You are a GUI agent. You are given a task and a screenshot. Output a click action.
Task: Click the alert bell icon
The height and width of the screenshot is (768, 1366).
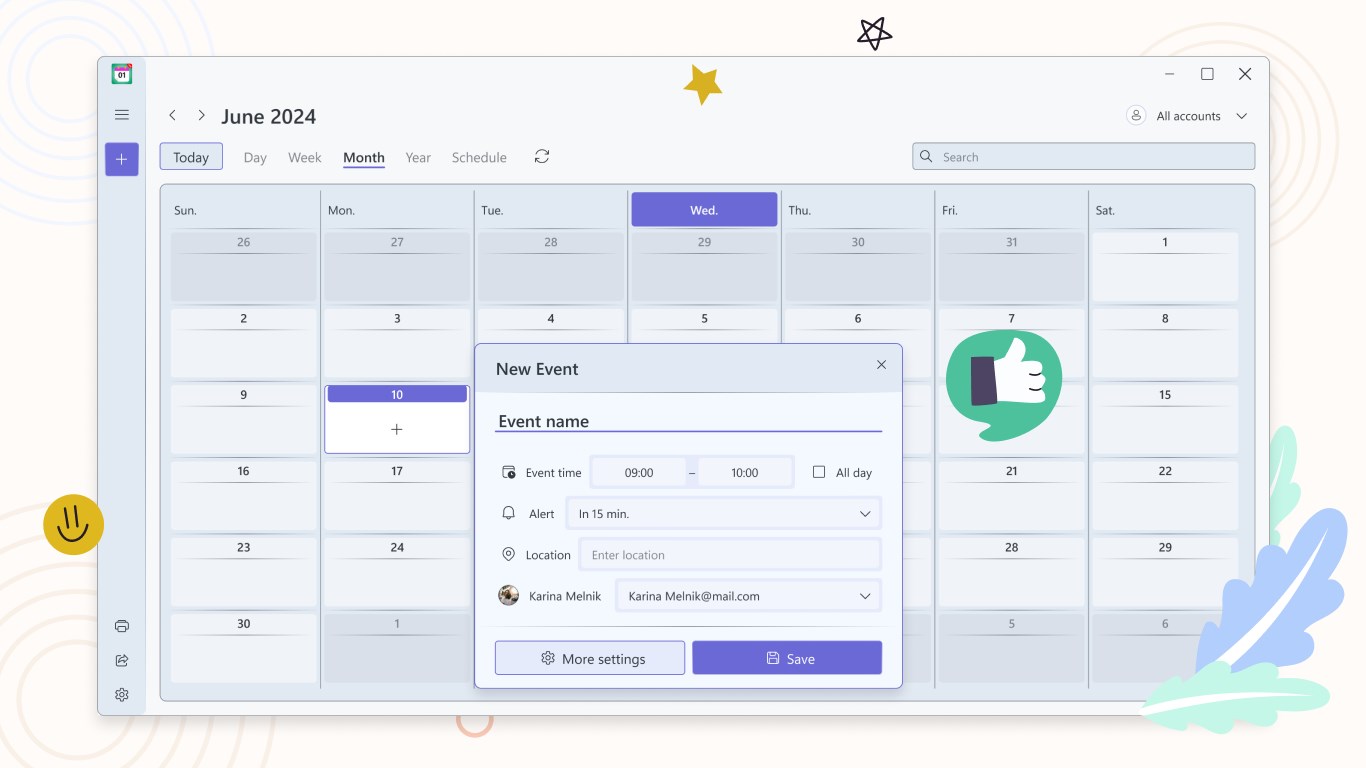(x=509, y=513)
